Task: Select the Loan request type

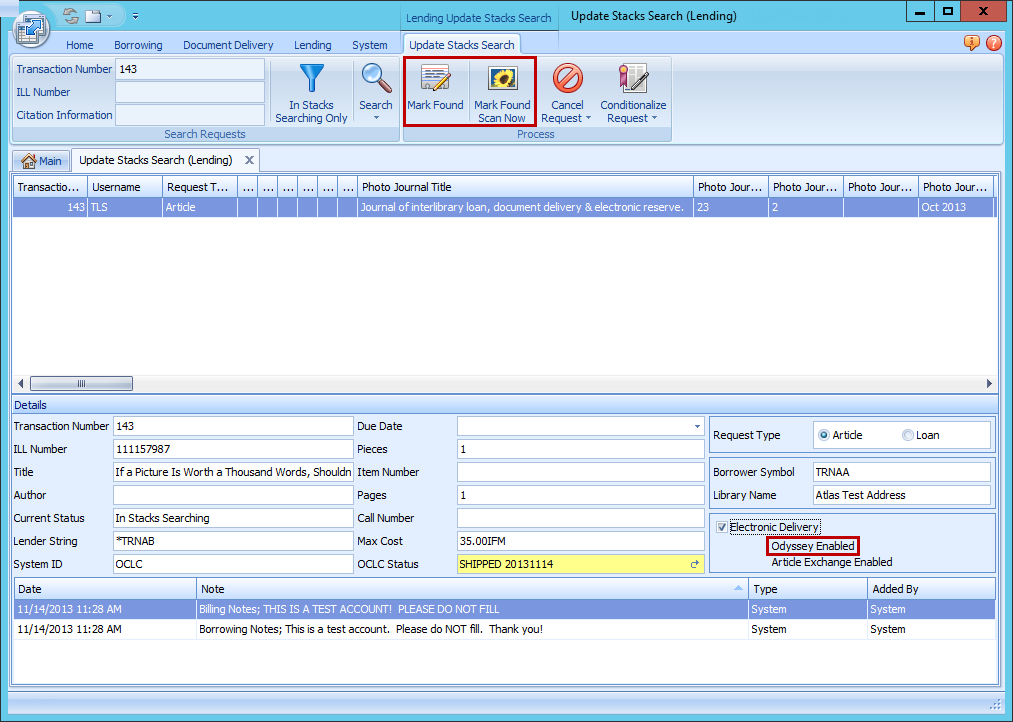Action: pos(908,435)
